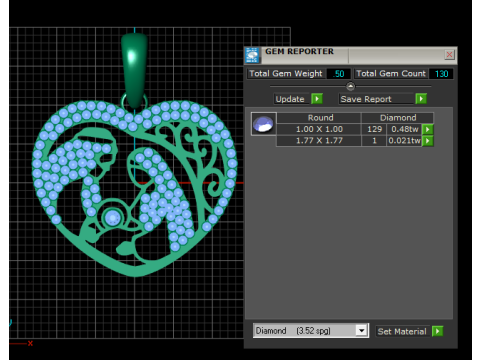Click the Gem Reporter logo icon
Viewport: 480px width, 360px height.
252,55
